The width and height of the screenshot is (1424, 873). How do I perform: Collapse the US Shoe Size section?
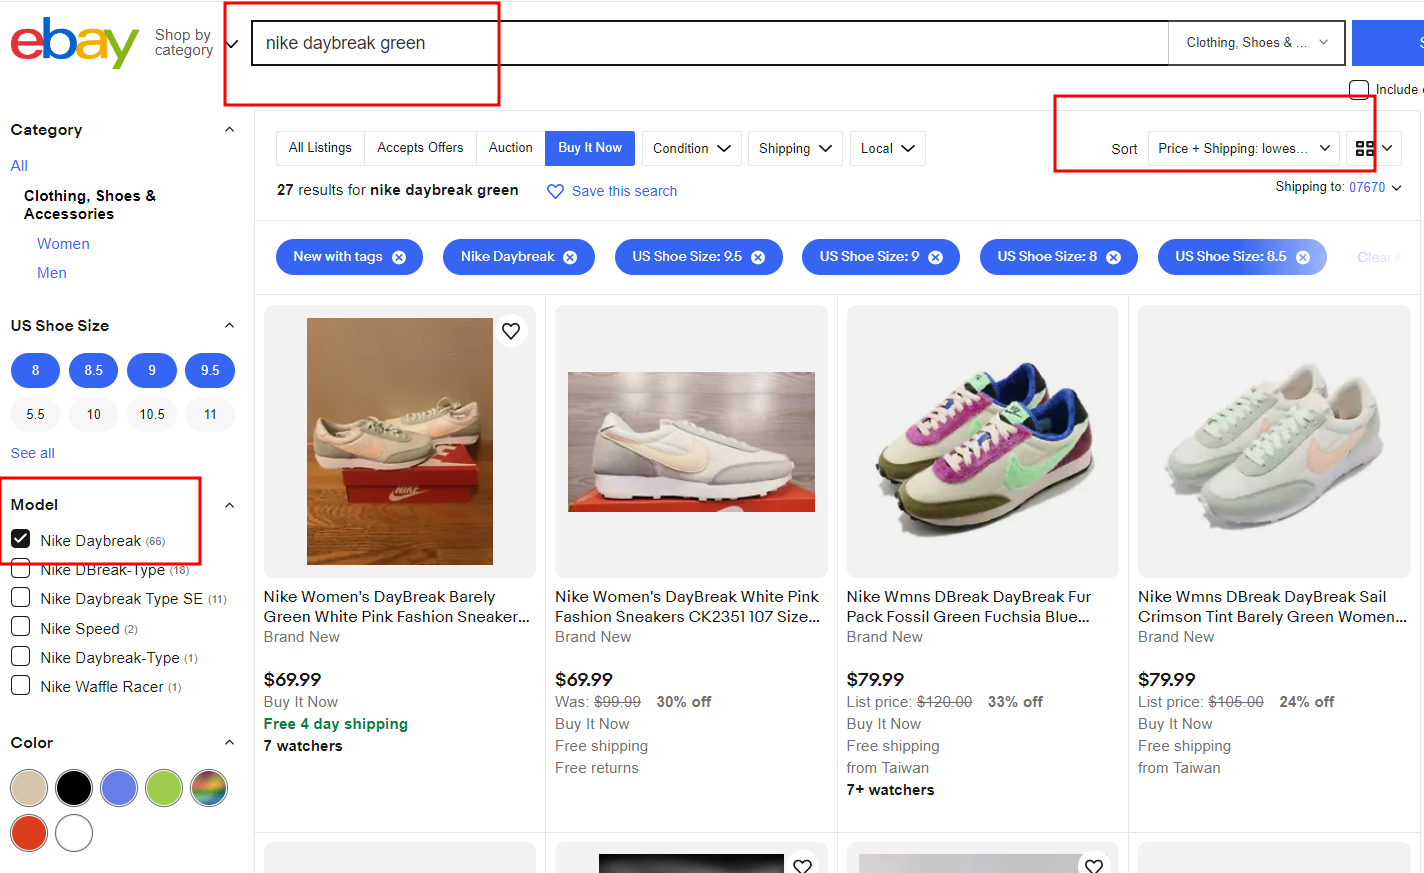[229, 325]
